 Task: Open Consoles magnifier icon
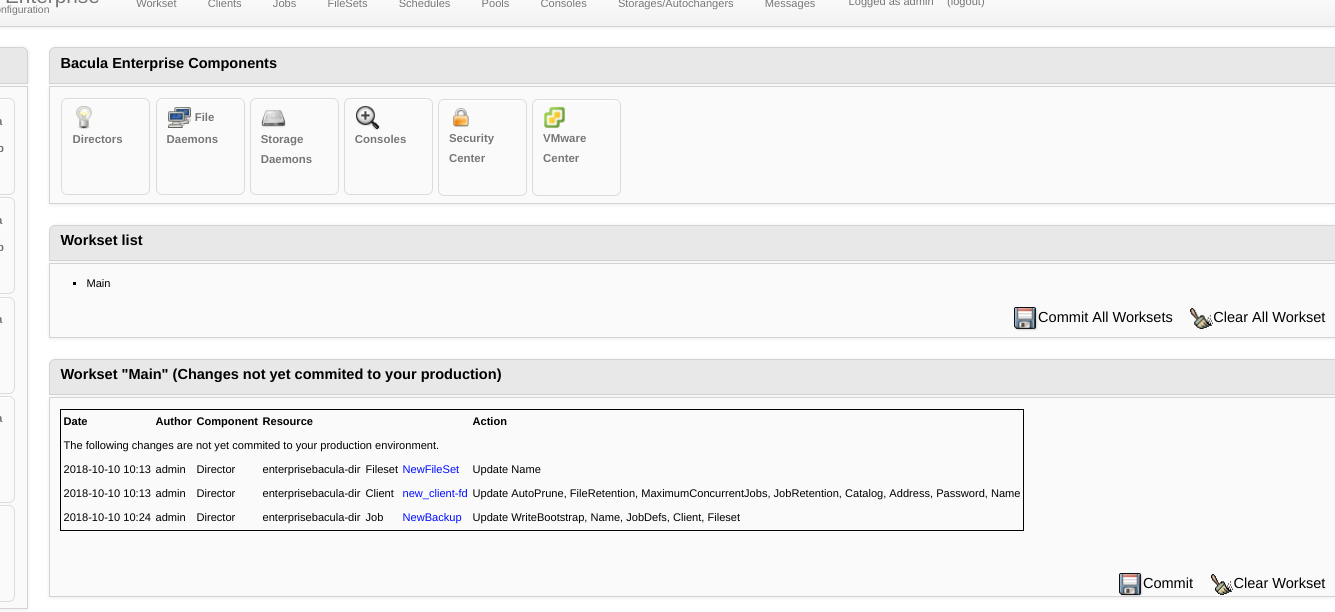pos(367,117)
